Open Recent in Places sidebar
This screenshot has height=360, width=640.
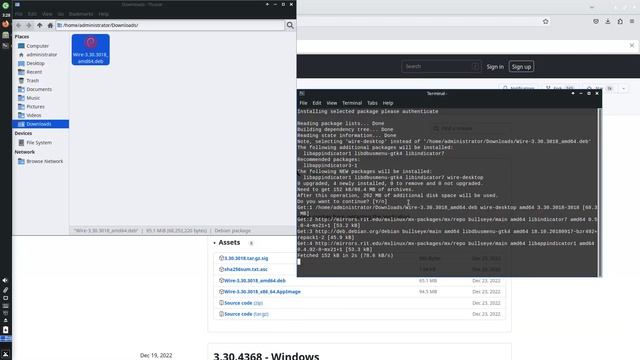34,72
